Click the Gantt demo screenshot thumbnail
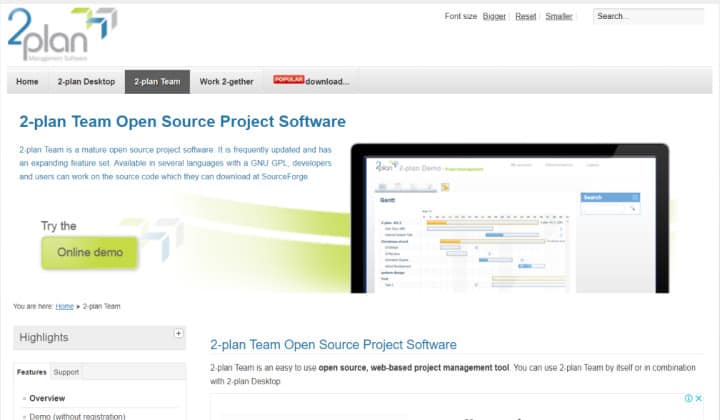The image size is (720, 420). [x=510, y=218]
